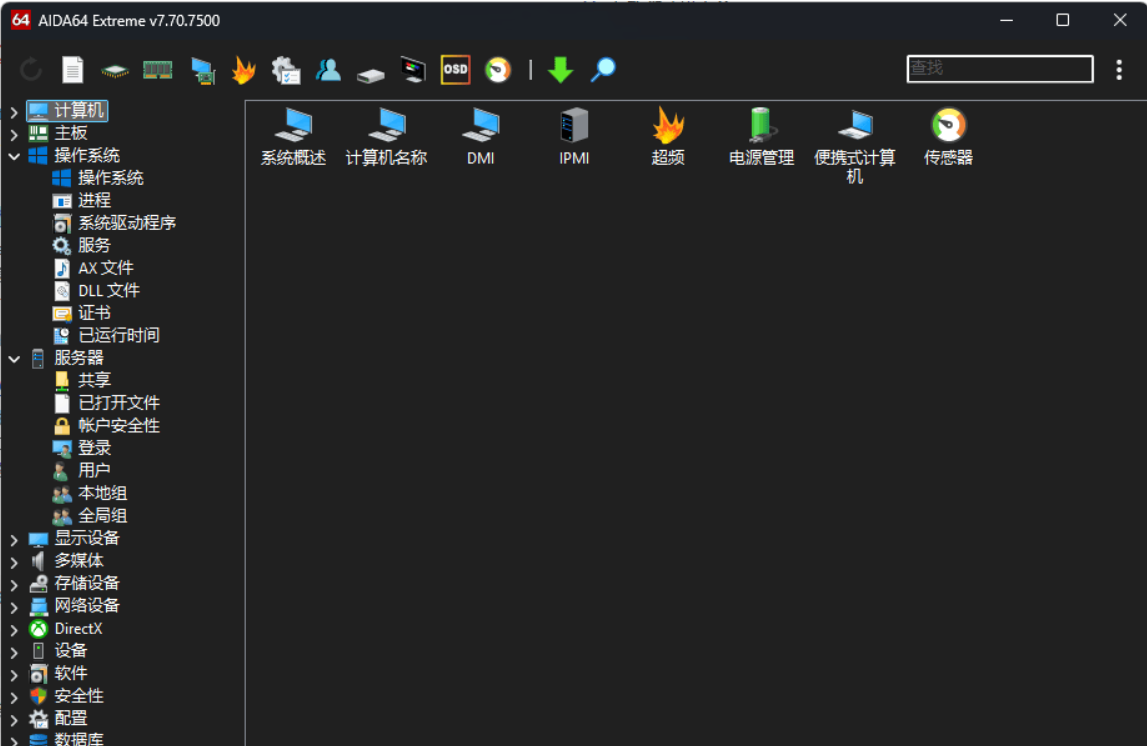This screenshot has width=1147, height=746.
Task: Open the 便携式计算机 laptop icon
Action: tap(855, 146)
